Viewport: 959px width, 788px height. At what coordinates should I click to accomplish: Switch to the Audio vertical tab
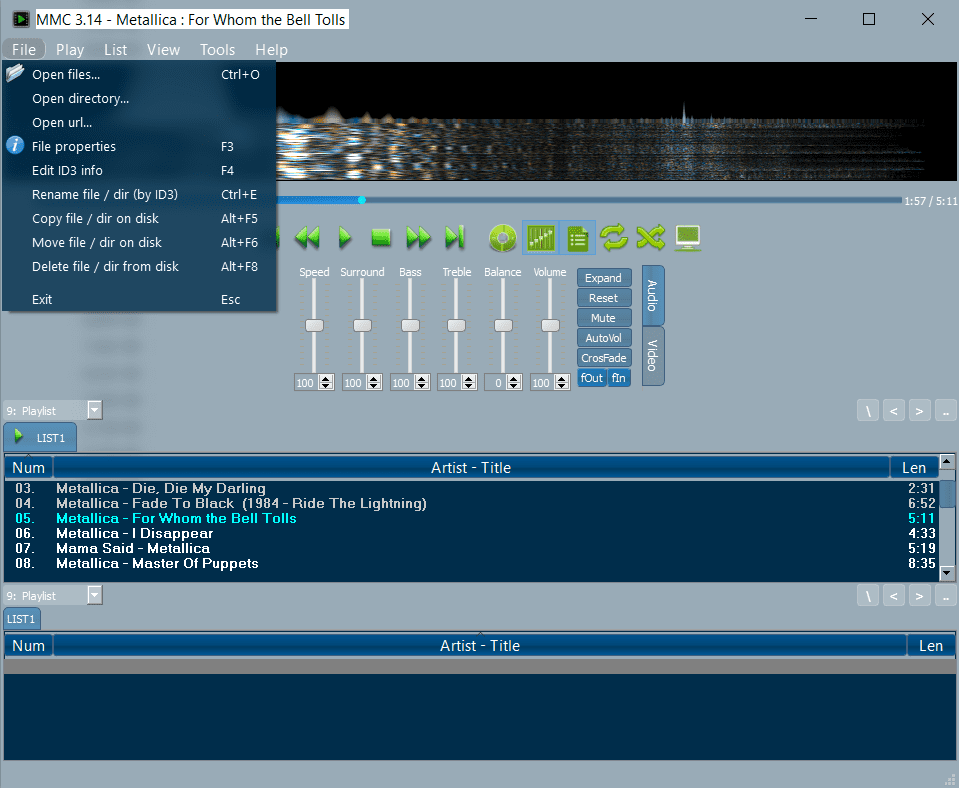tap(653, 296)
